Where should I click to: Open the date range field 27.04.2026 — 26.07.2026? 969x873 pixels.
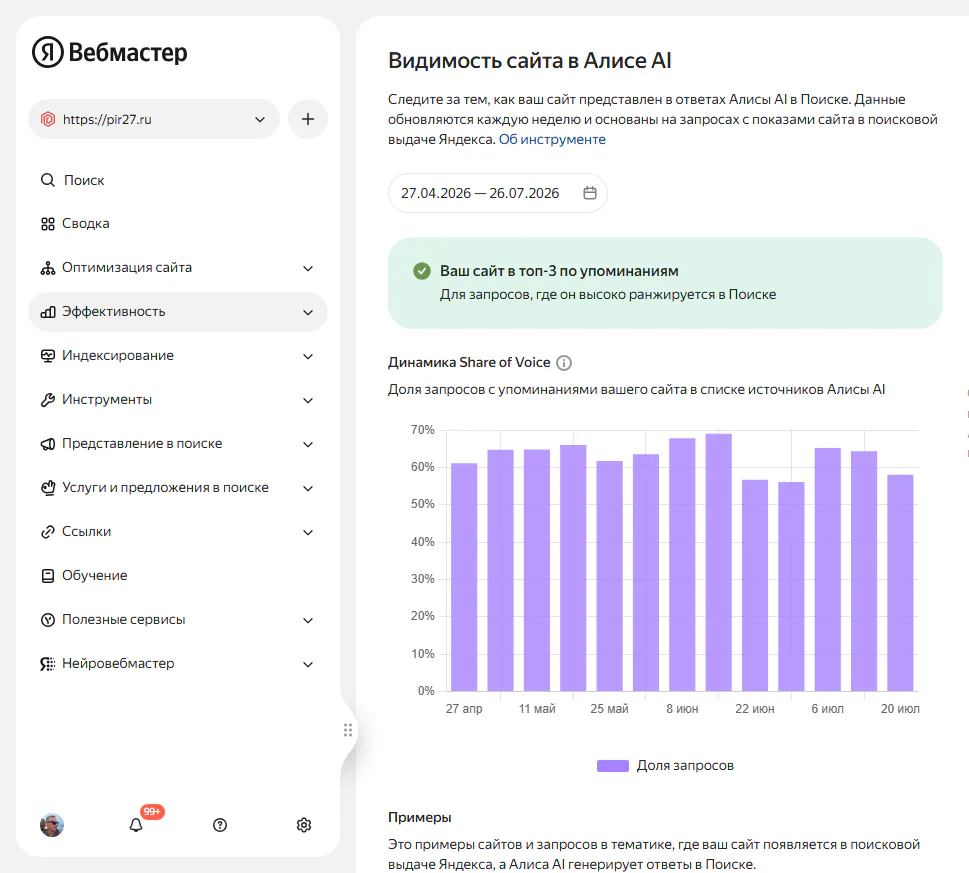[x=497, y=193]
